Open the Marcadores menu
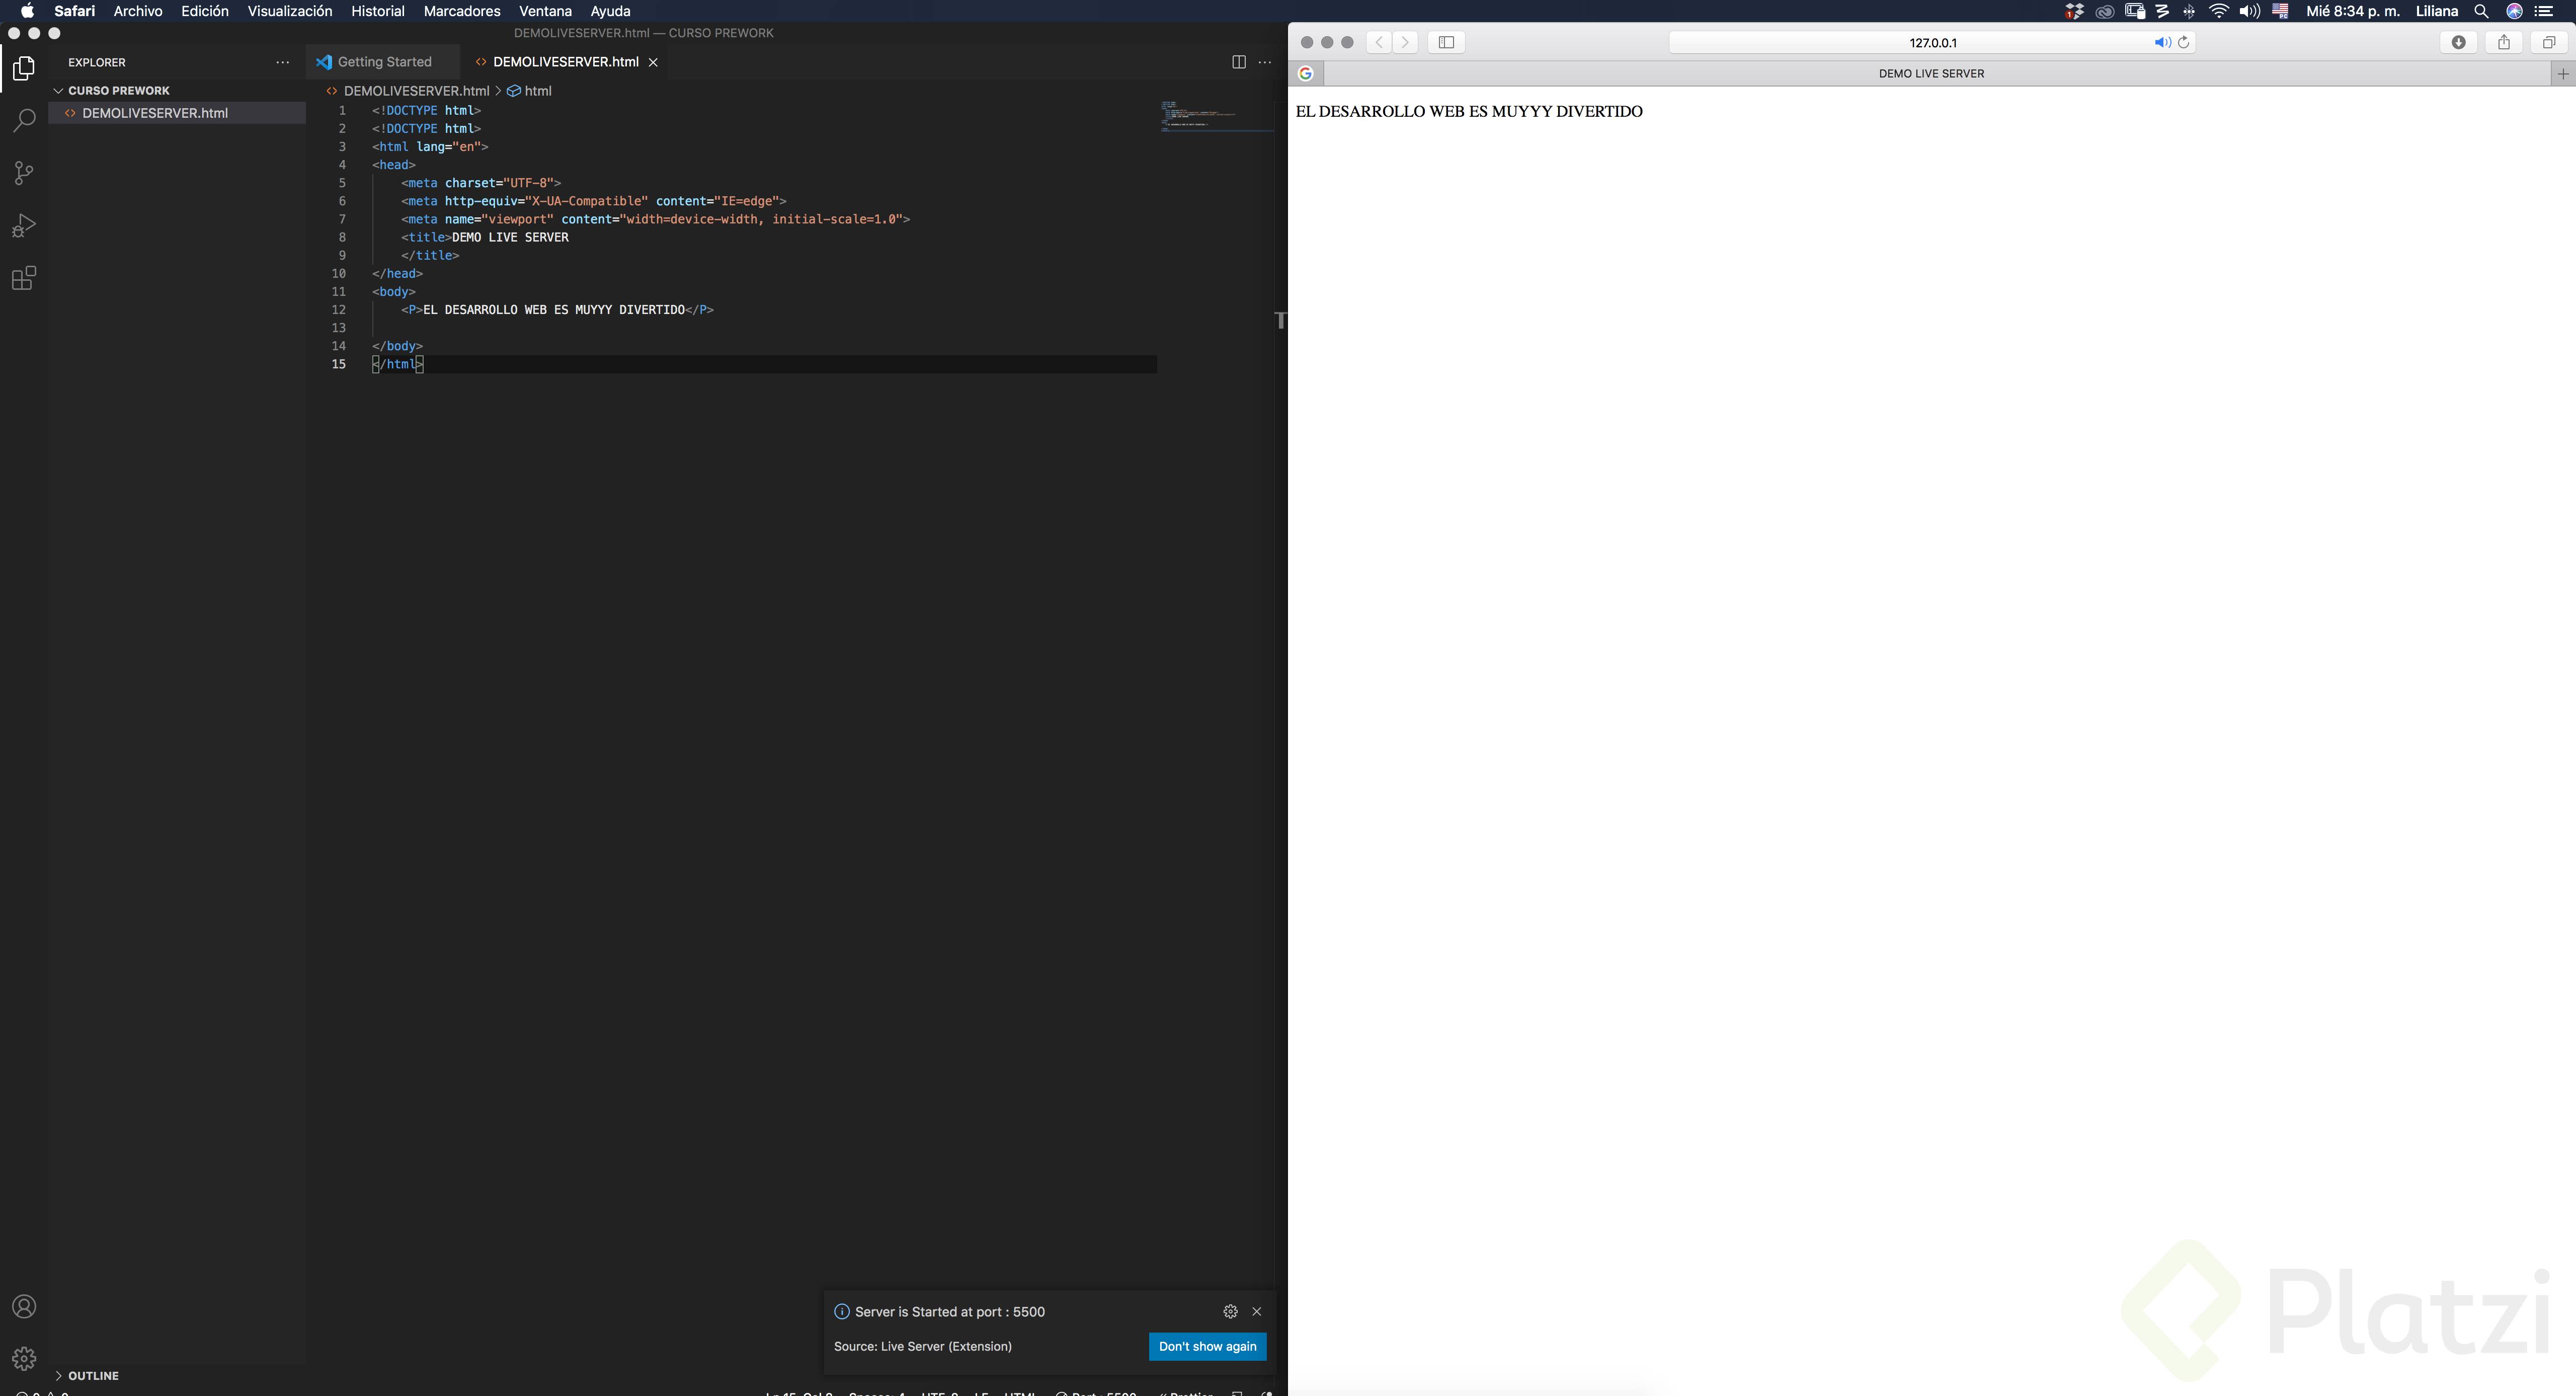The height and width of the screenshot is (1396, 2576). pyautogui.click(x=461, y=11)
